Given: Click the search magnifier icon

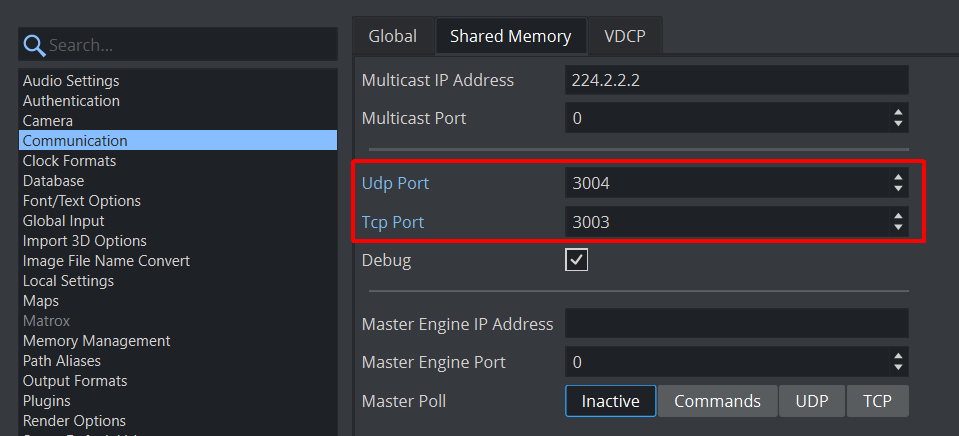Looking at the screenshot, I should click(x=35, y=45).
